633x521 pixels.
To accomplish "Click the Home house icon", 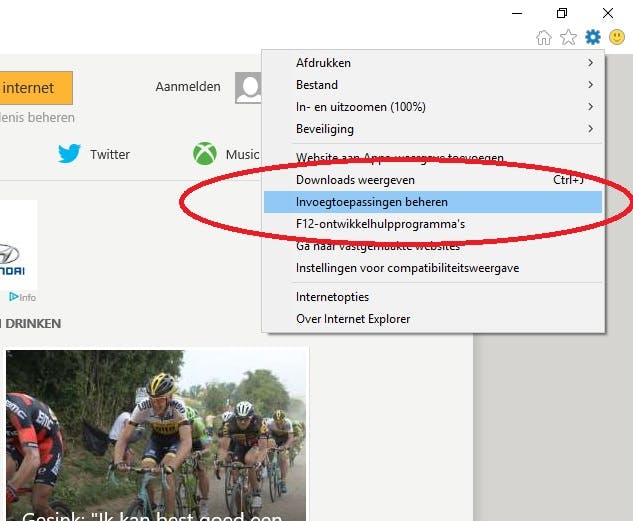I will point(544,38).
